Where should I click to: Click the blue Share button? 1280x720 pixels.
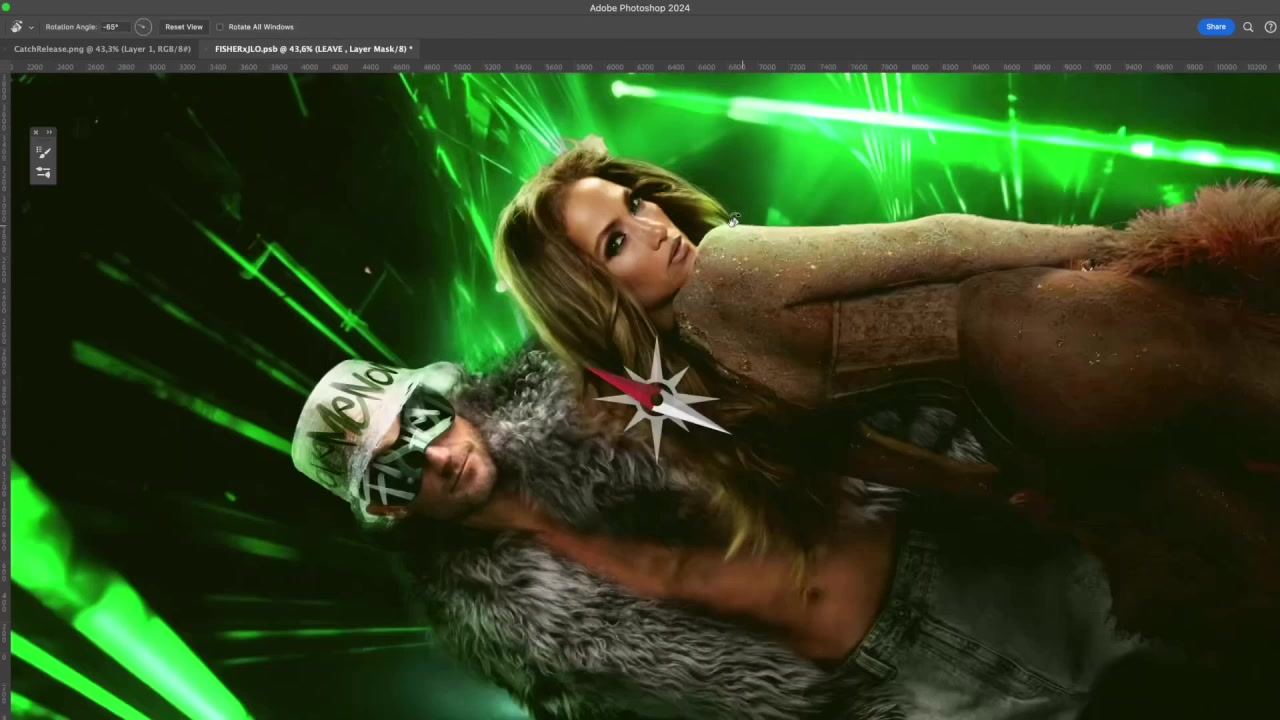pyautogui.click(x=1215, y=27)
